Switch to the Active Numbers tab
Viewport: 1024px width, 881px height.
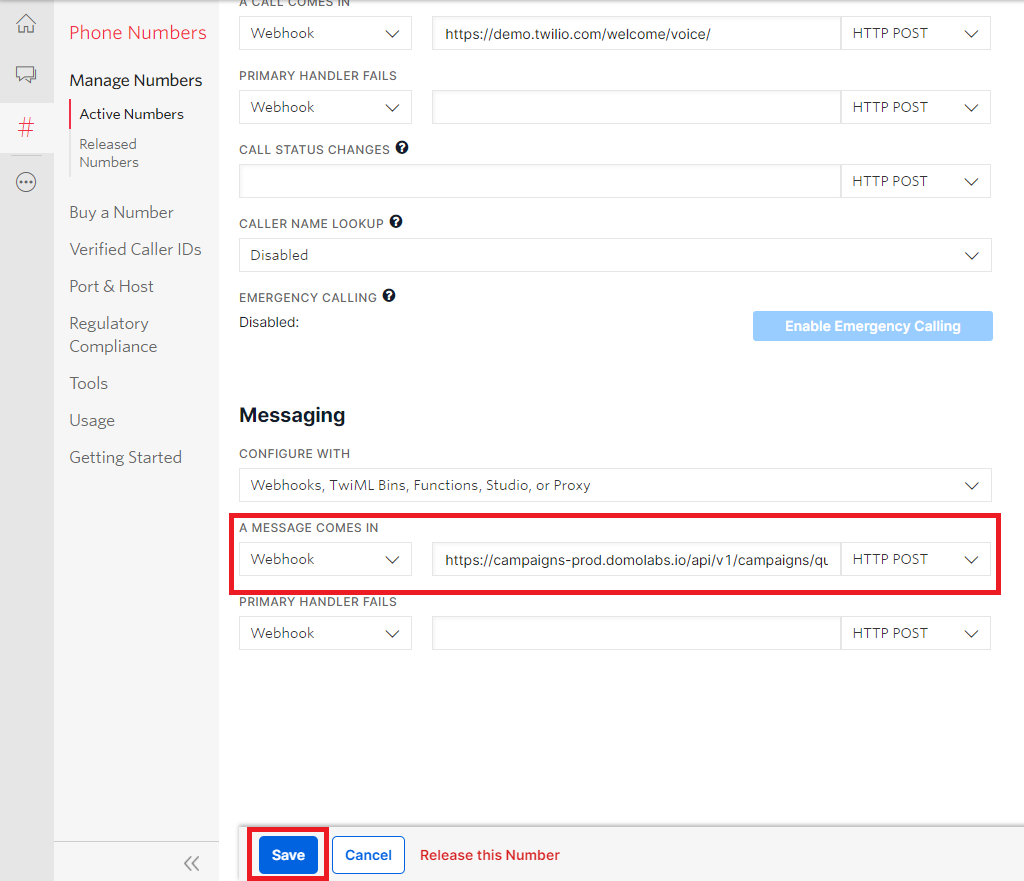point(133,114)
